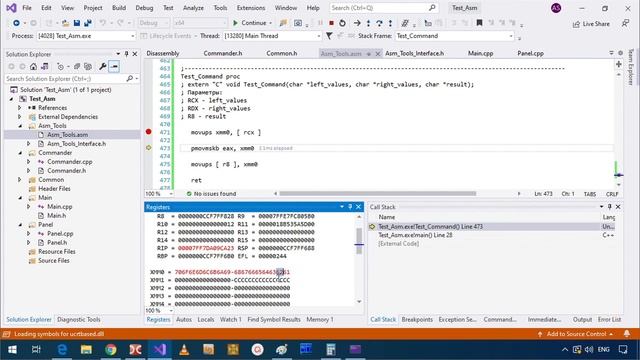Viewport: 640px width, 360px height.
Task: Open the Analyze menu
Action: pos(193,8)
